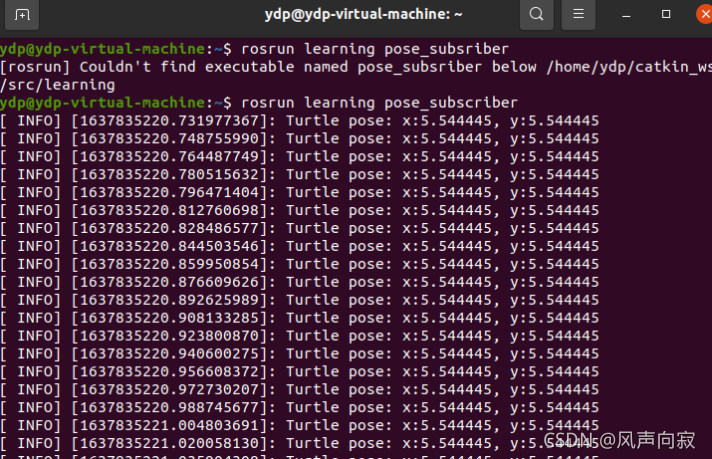The width and height of the screenshot is (712, 459).
Task: Click the log line with timestamp 1637835220.940600275
Action: 300,354
